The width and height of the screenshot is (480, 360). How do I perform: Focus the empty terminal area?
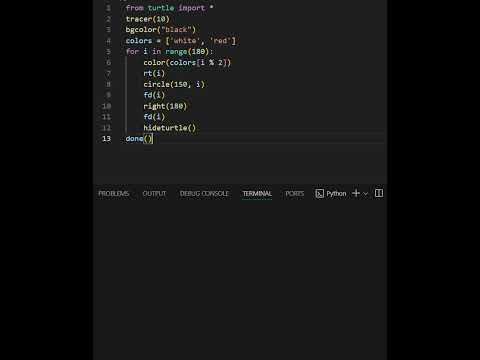click(x=240, y=280)
